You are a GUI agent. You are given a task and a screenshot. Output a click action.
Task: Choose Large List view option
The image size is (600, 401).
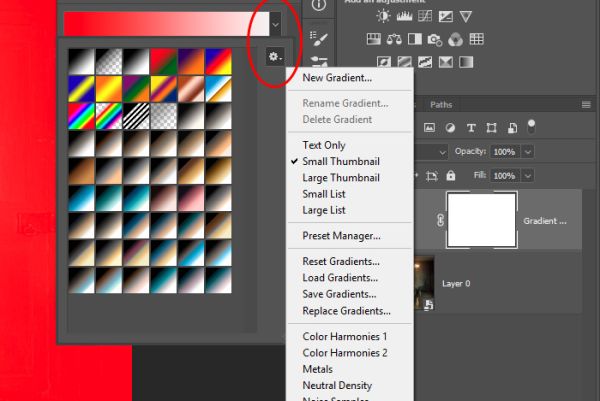point(324,210)
